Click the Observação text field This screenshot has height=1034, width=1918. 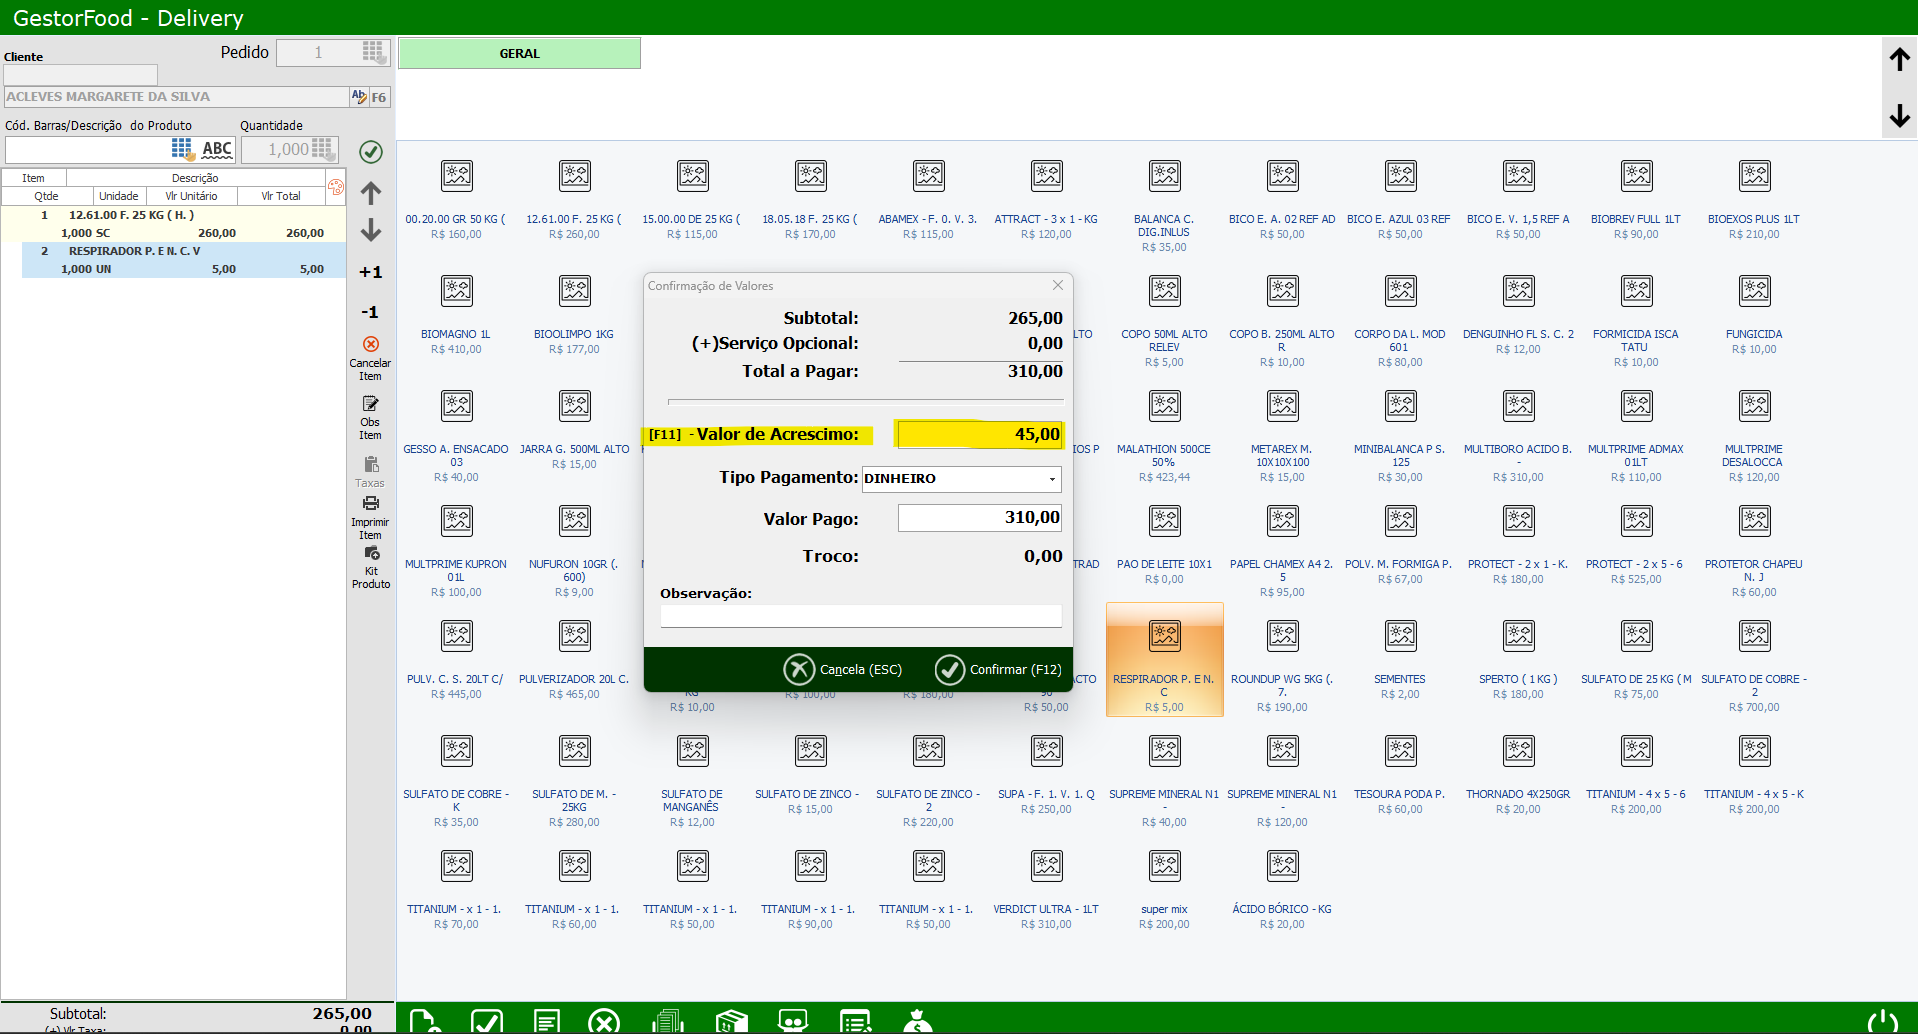[x=860, y=616]
